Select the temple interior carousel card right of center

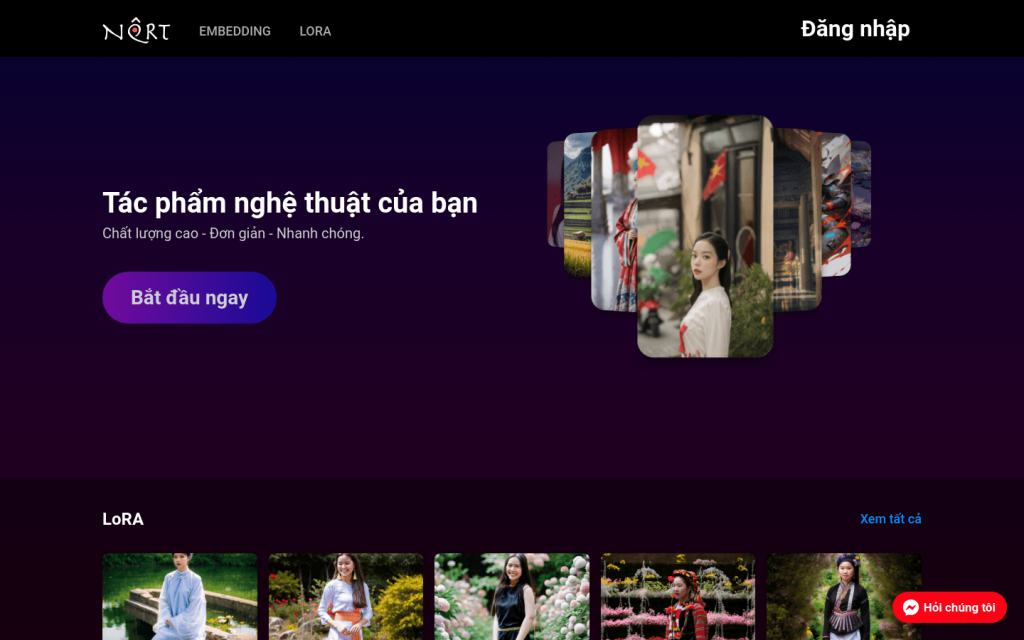tap(797, 220)
